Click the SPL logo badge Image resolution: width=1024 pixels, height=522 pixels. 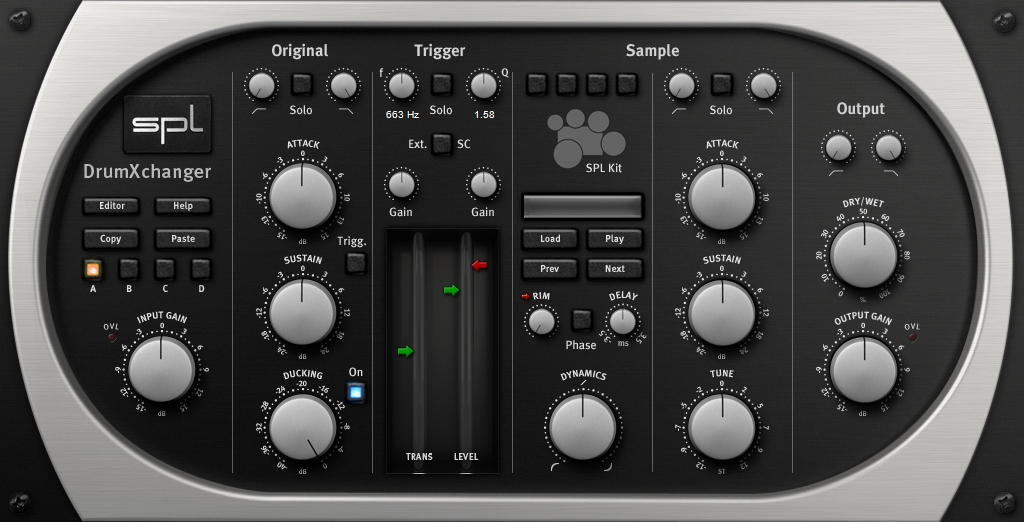coord(168,124)
